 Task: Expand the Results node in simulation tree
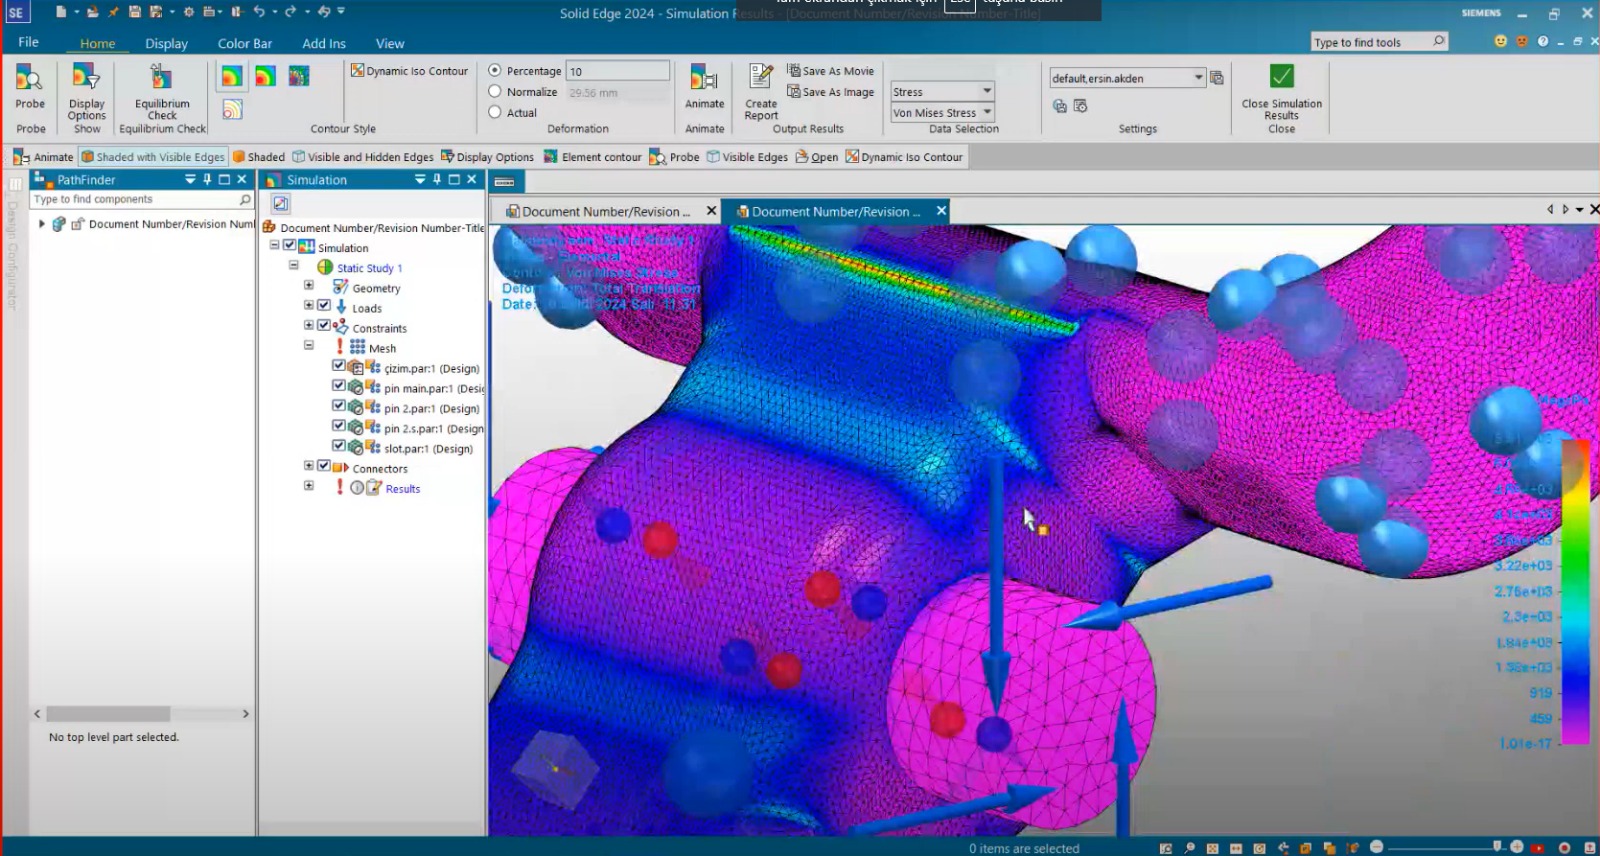309,486
